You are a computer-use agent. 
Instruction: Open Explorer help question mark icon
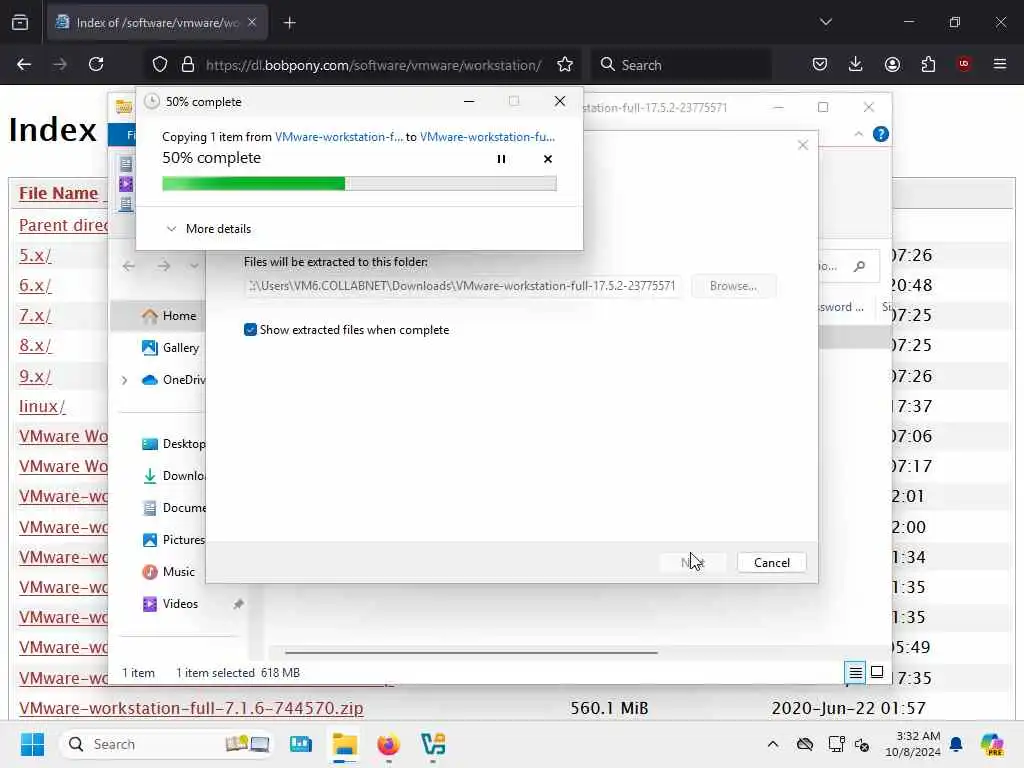pos(880,134)
